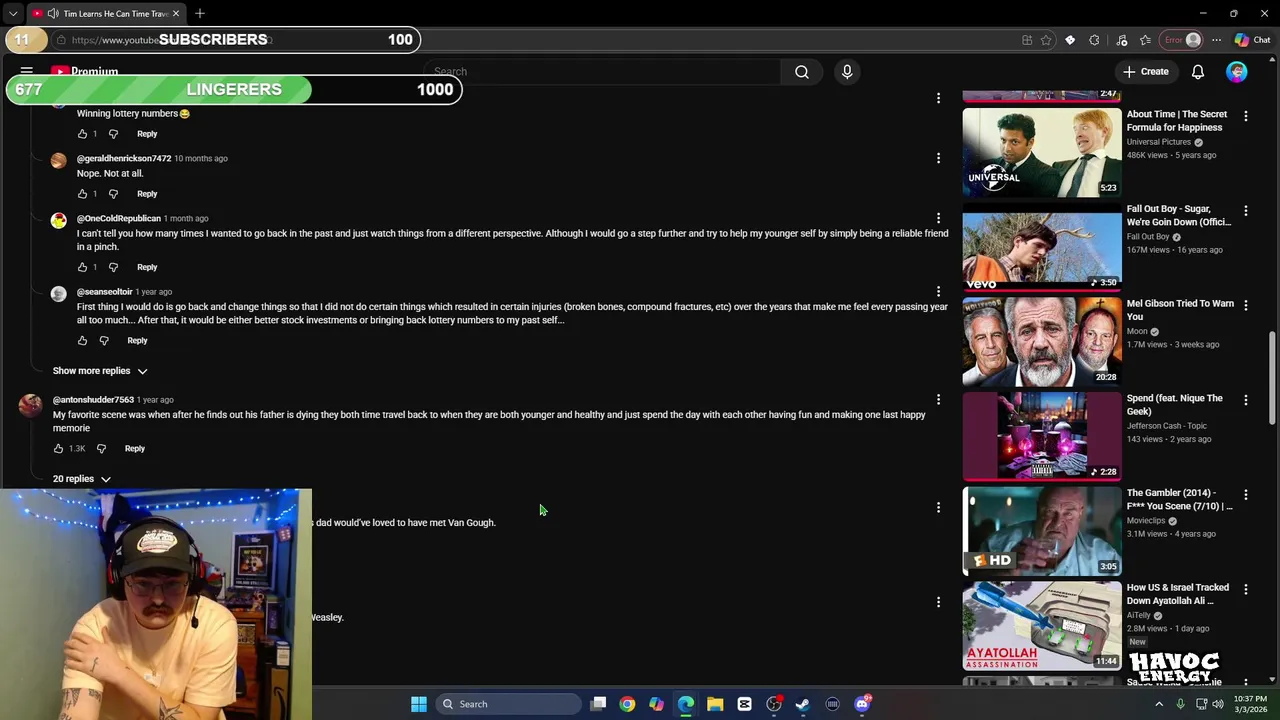The width and height of the screenshot is (1280, 720).
Task: Open browser settings and more ellipsis
Action: pyautogui.click(x=1216, y=40)
